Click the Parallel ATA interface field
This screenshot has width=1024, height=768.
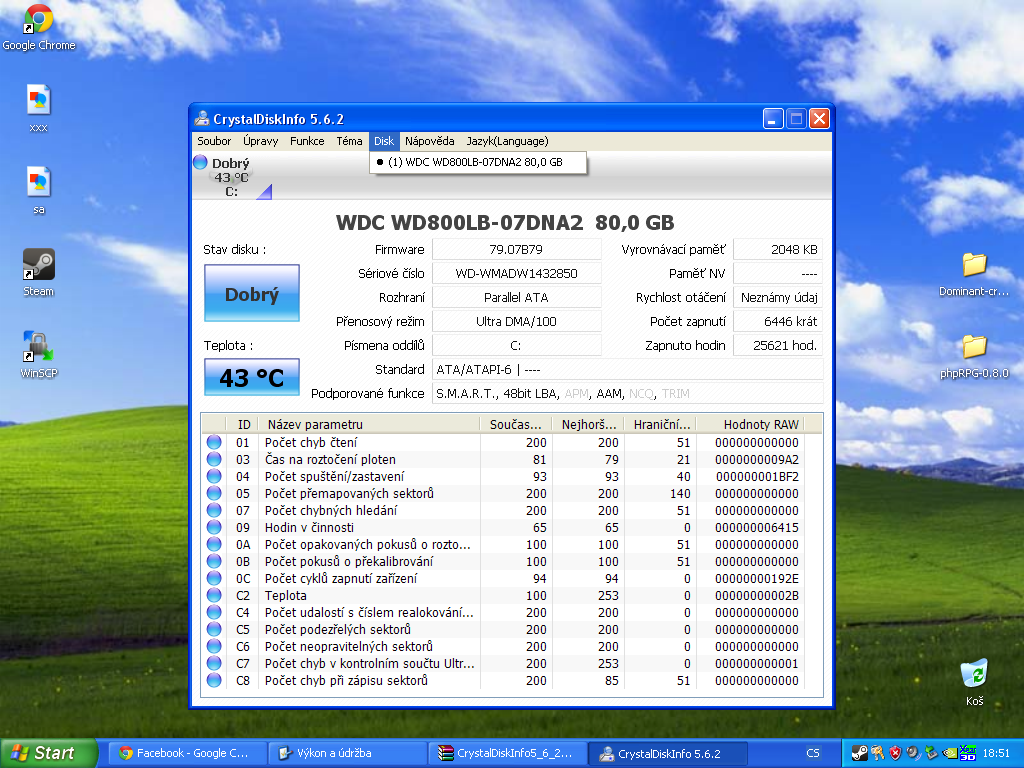coord(516,297)
